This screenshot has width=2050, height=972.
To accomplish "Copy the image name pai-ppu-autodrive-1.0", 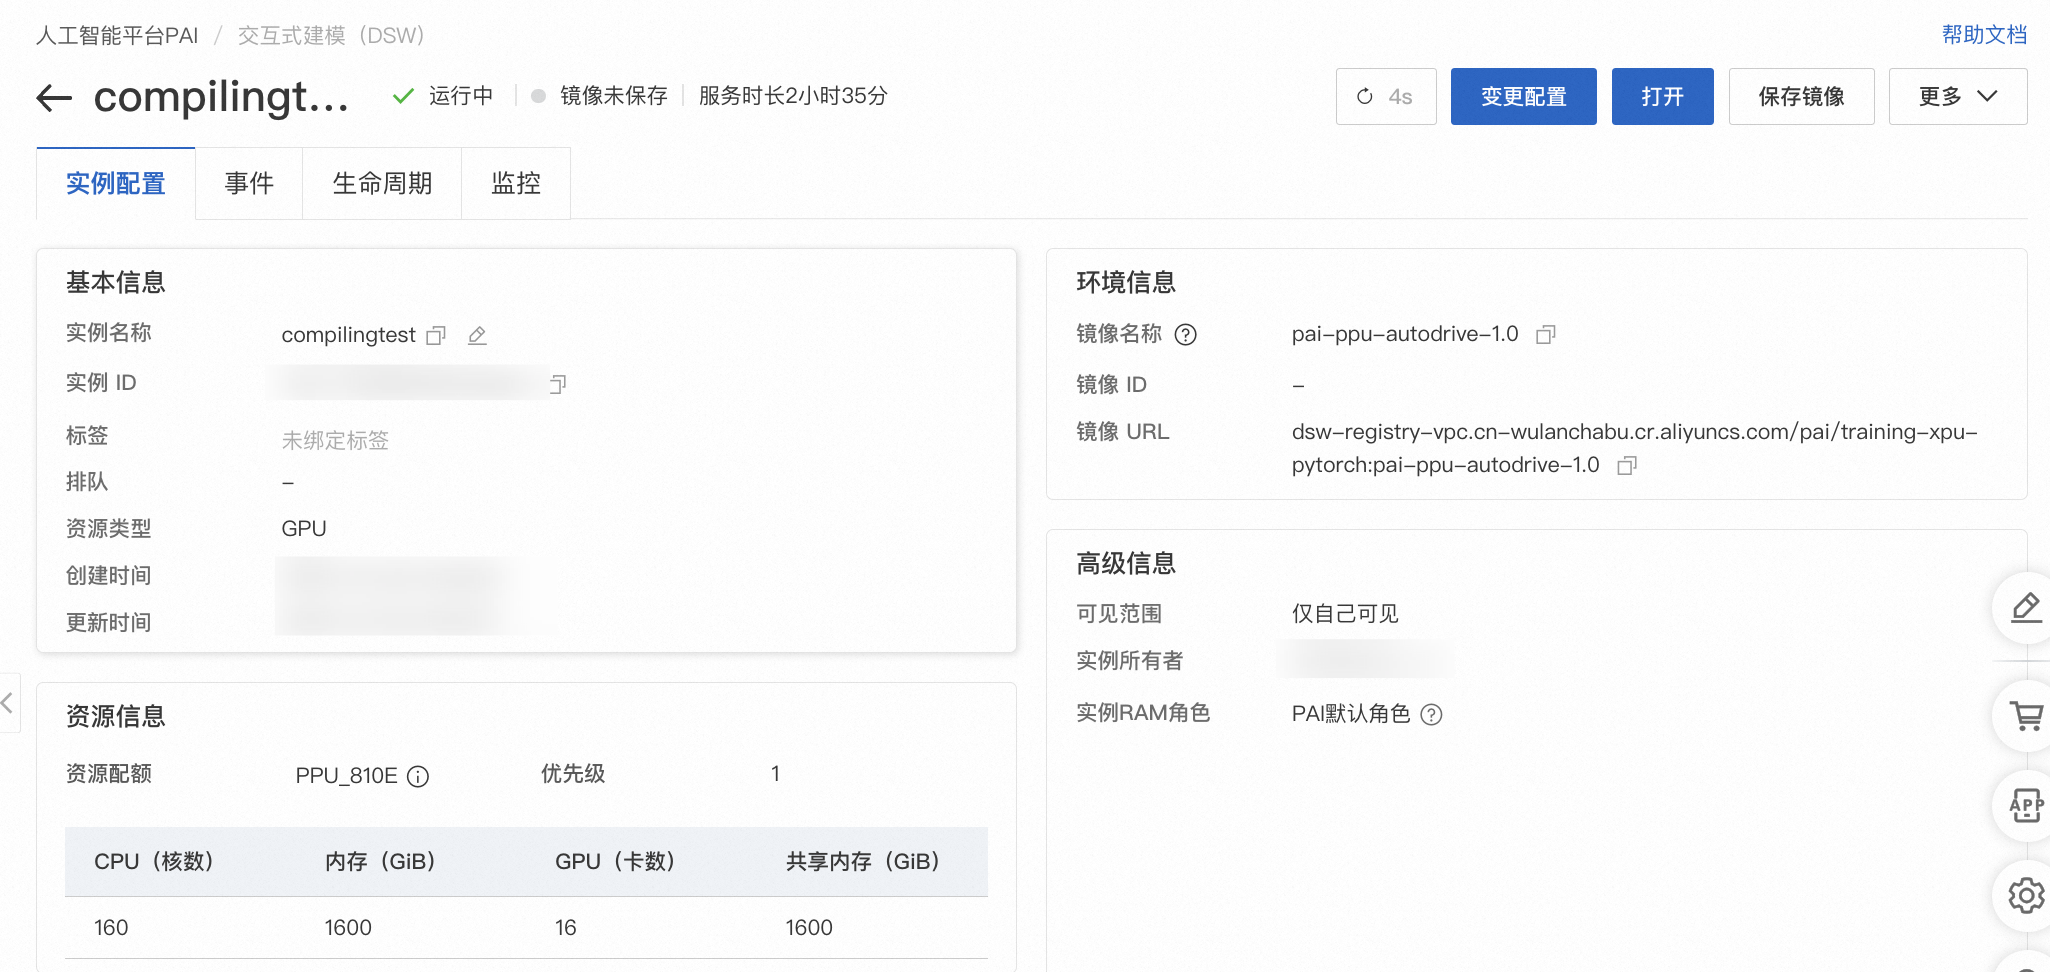I will [1546, 334].
